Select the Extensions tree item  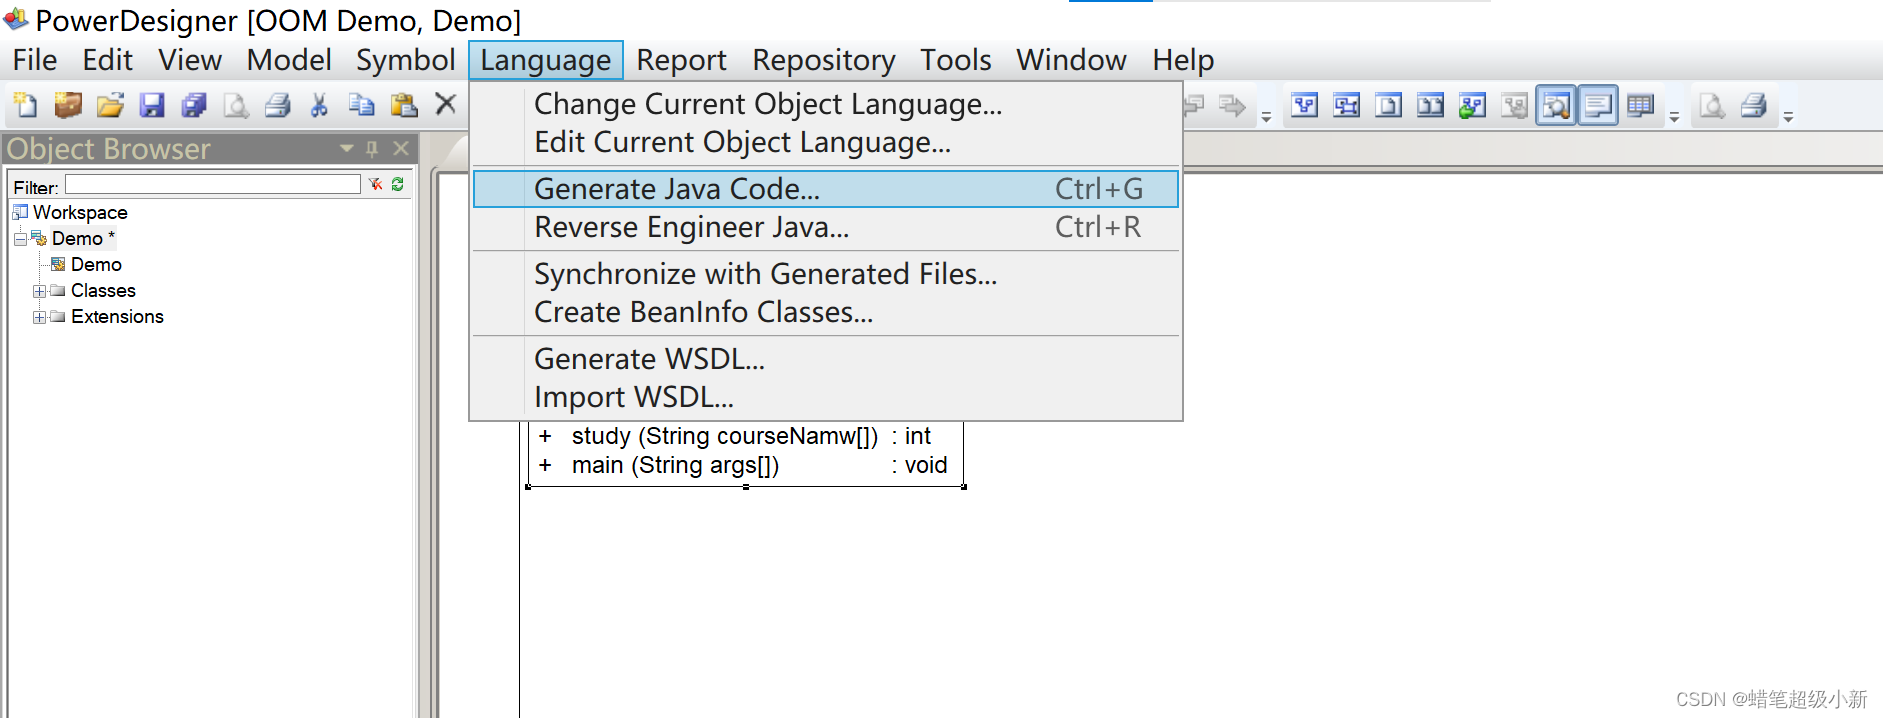click(x=117, y=317)
